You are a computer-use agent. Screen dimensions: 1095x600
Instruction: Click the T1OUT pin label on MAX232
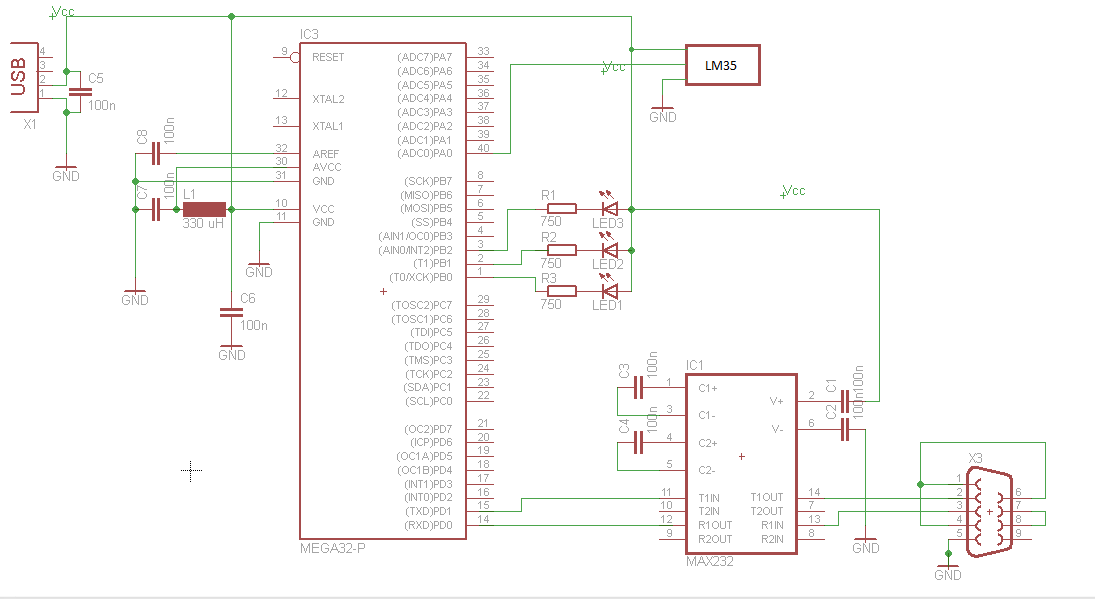tap(767, 497)
